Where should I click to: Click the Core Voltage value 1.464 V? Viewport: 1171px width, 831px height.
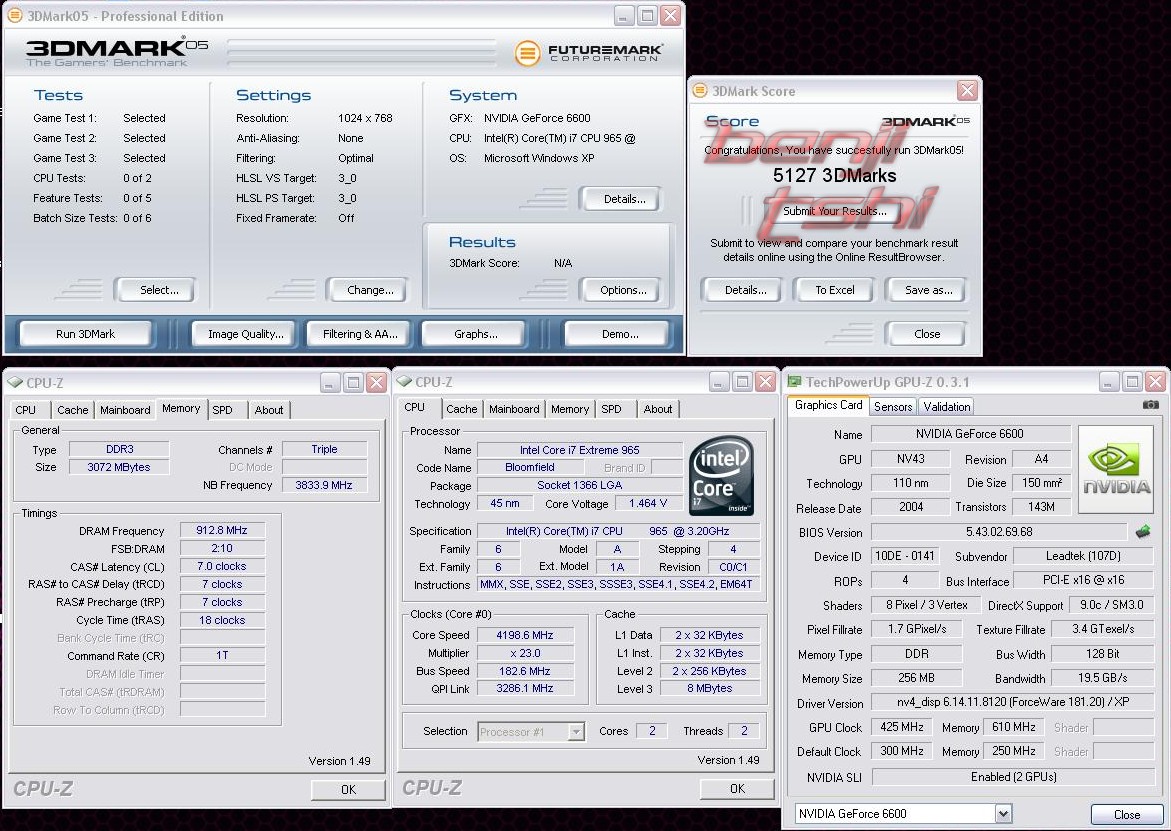[647, 503]
